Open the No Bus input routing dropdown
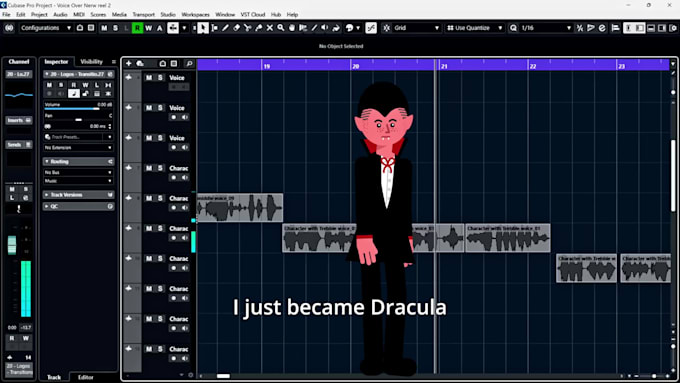Viewport: 680px width, 383px height. point(78,172)
